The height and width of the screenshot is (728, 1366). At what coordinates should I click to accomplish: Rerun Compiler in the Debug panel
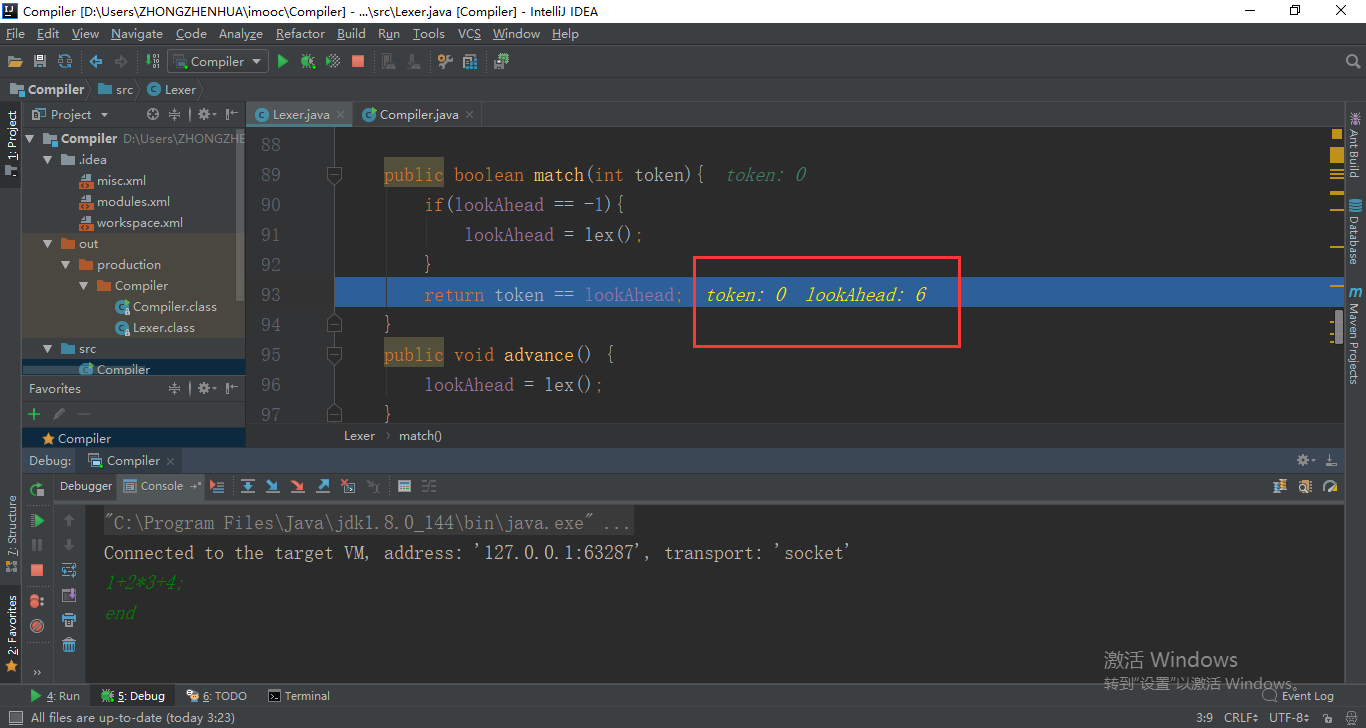[x=37, y=489]
